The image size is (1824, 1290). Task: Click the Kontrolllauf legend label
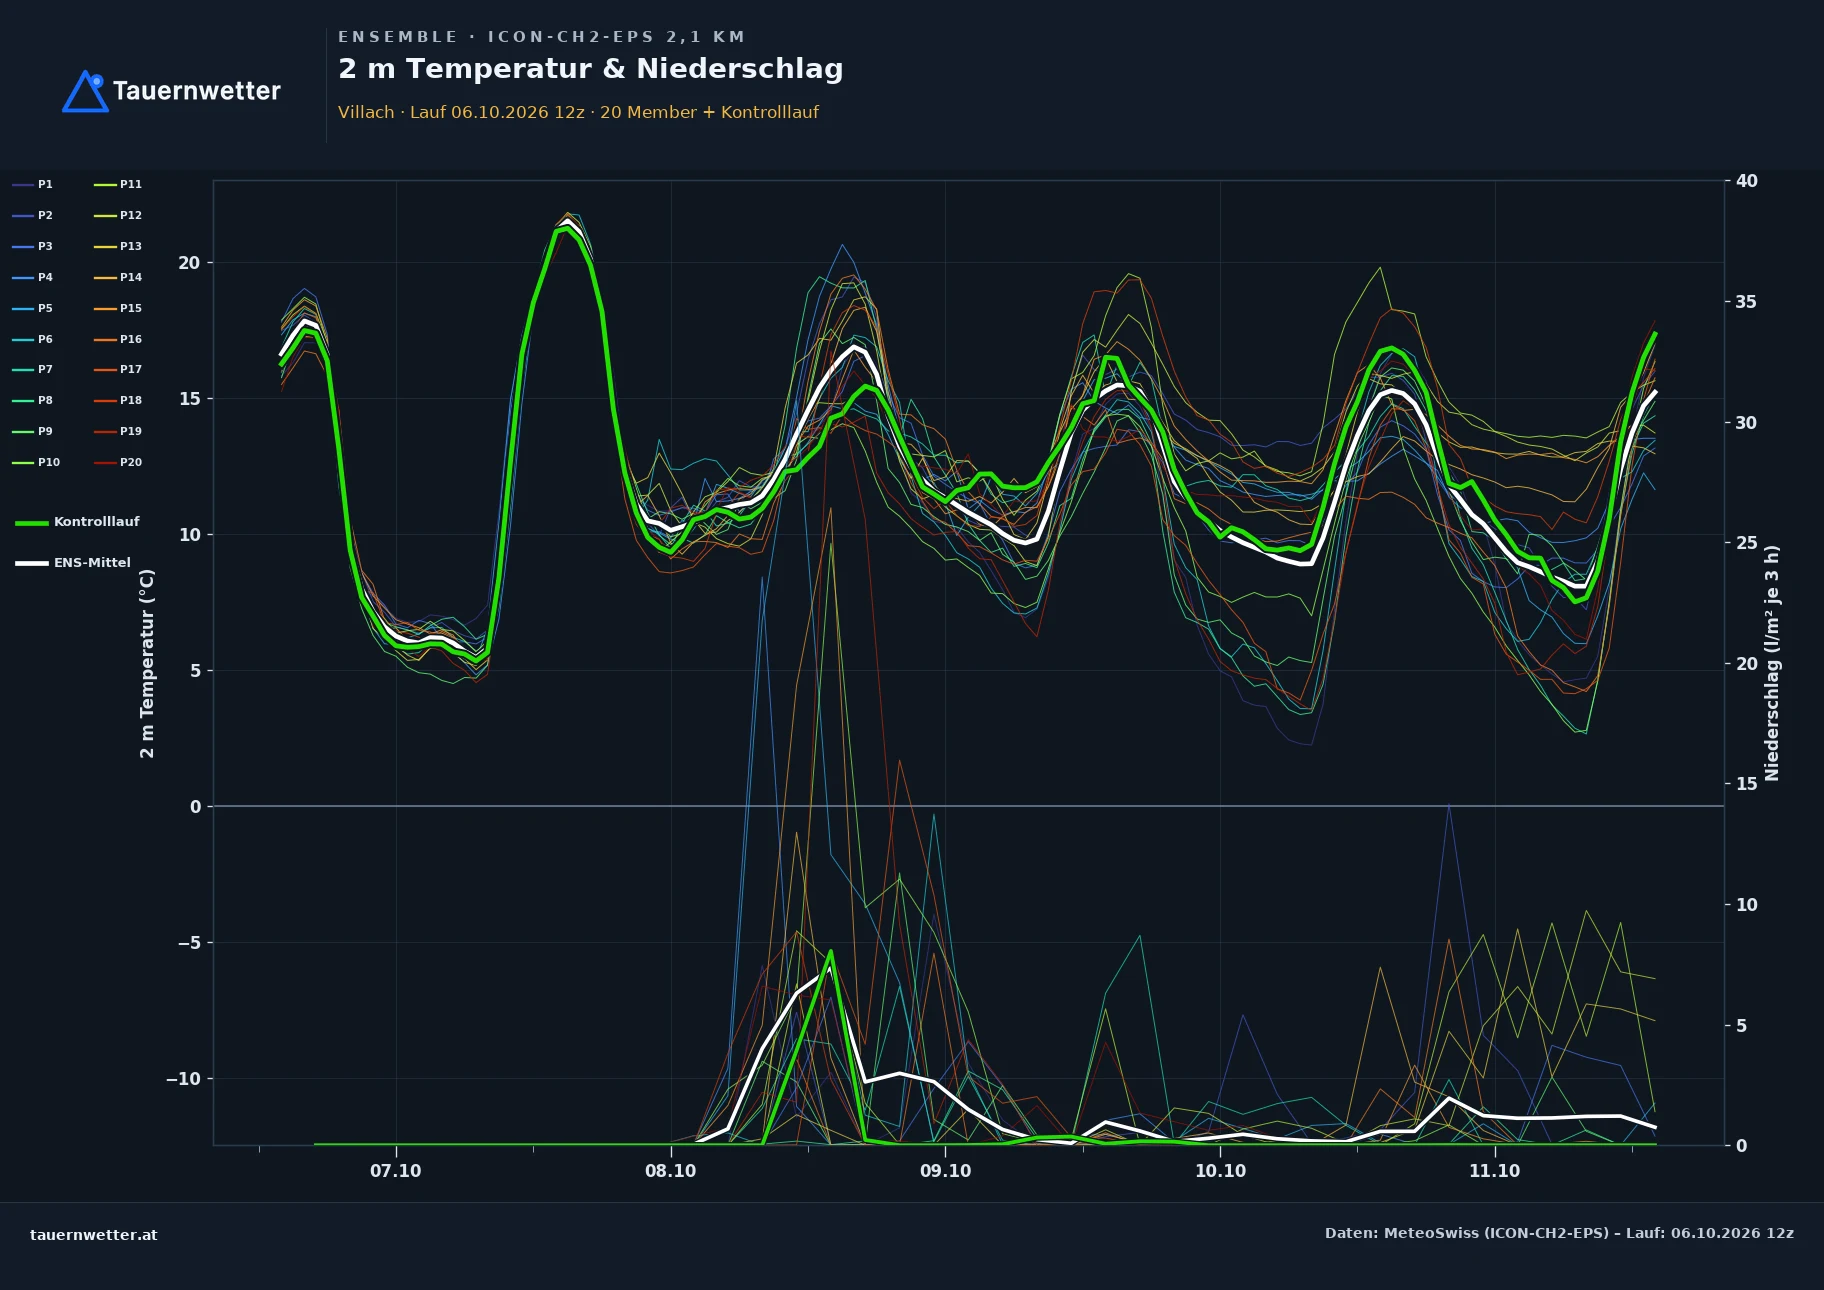point(97,522)
